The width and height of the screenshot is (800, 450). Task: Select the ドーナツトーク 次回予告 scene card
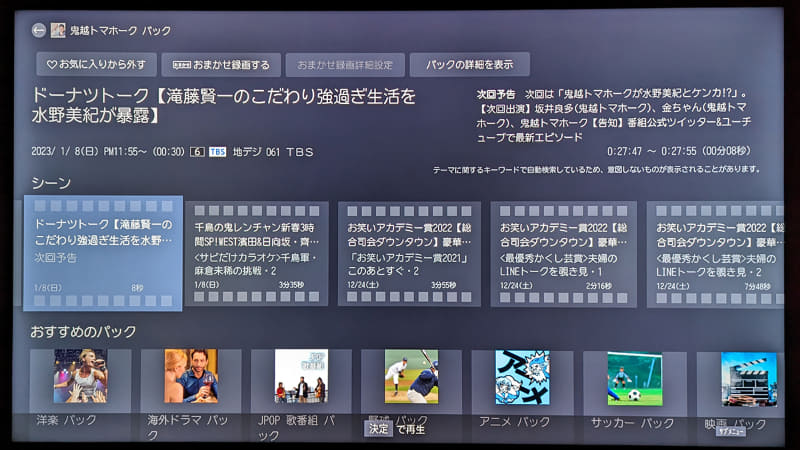pyautogui.click(x=103, y=254)
